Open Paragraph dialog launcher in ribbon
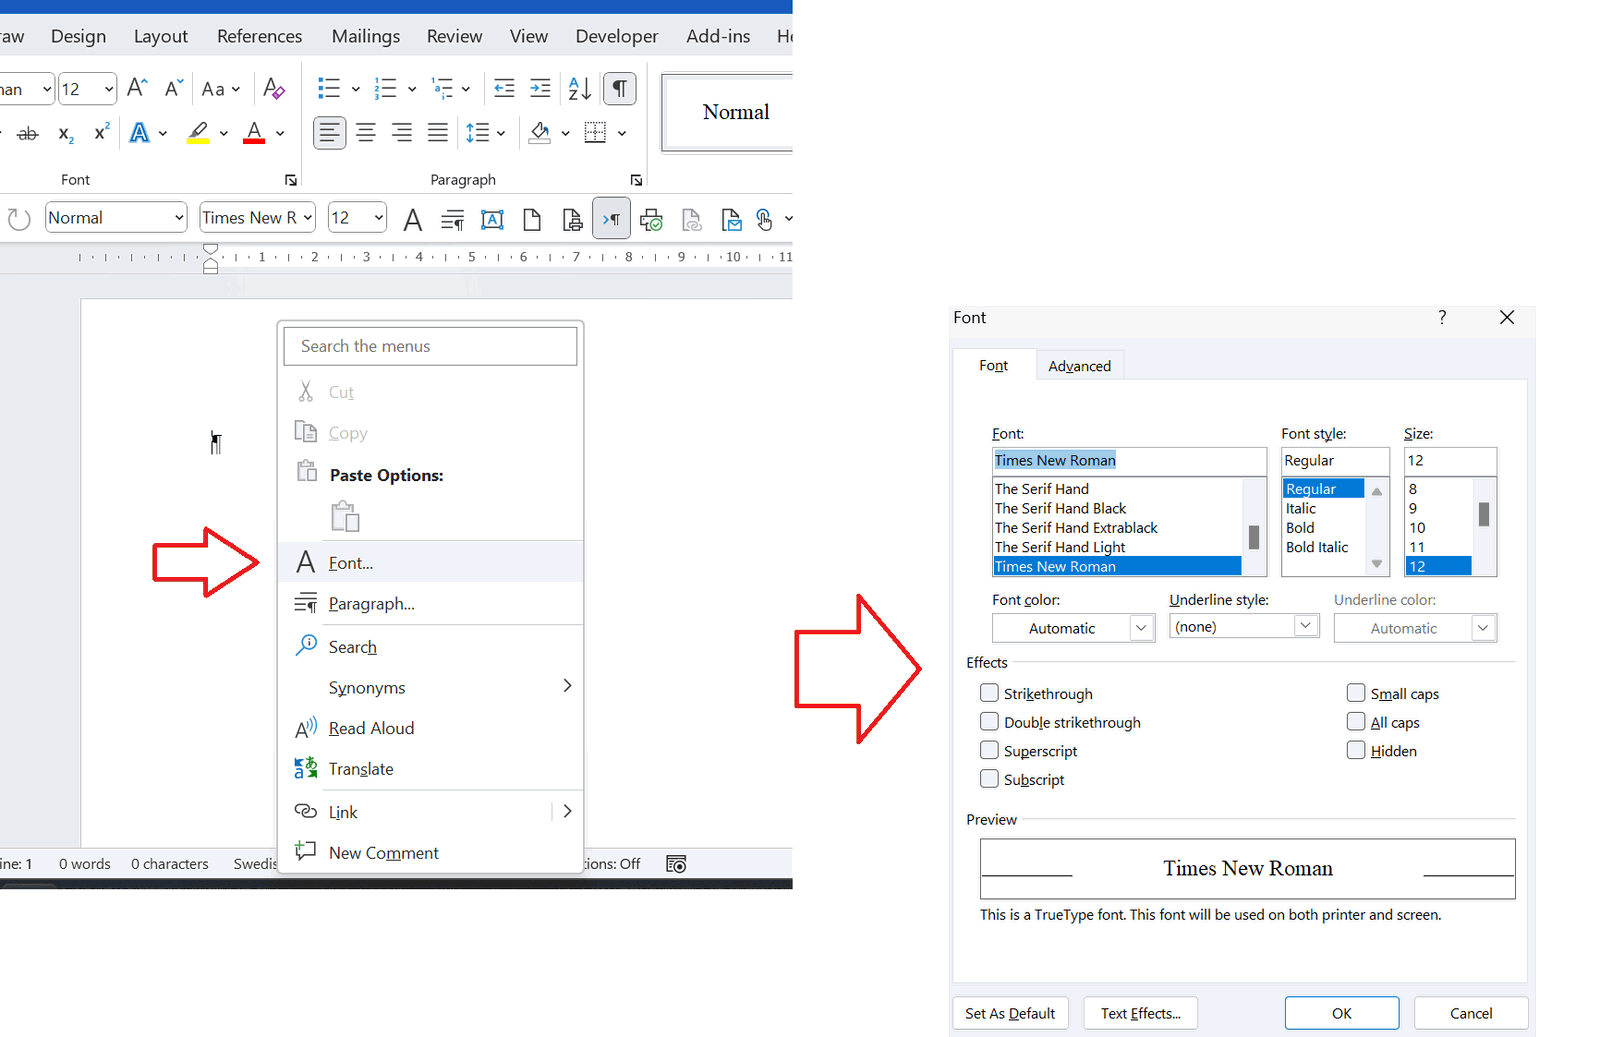This screenshot has width=1600, height=1037. tap(636, 180)
